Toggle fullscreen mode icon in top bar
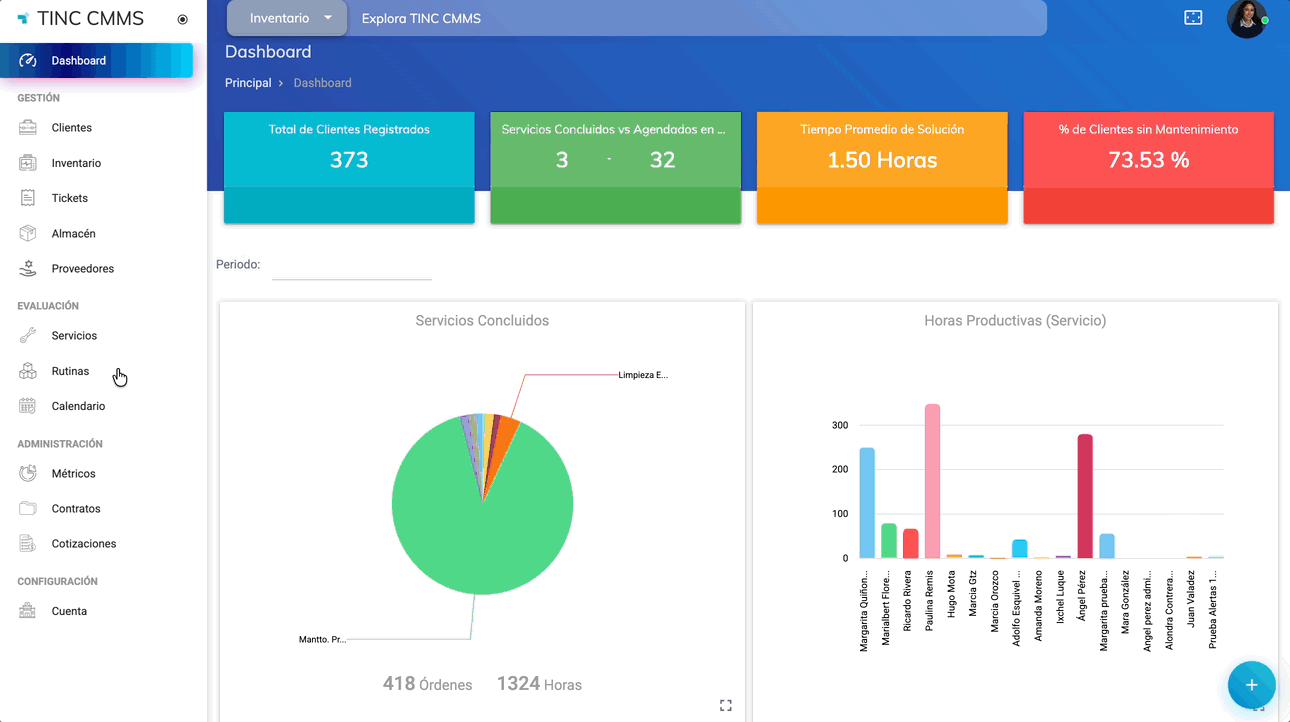Screen dimensions: 1290x722 1193,18
